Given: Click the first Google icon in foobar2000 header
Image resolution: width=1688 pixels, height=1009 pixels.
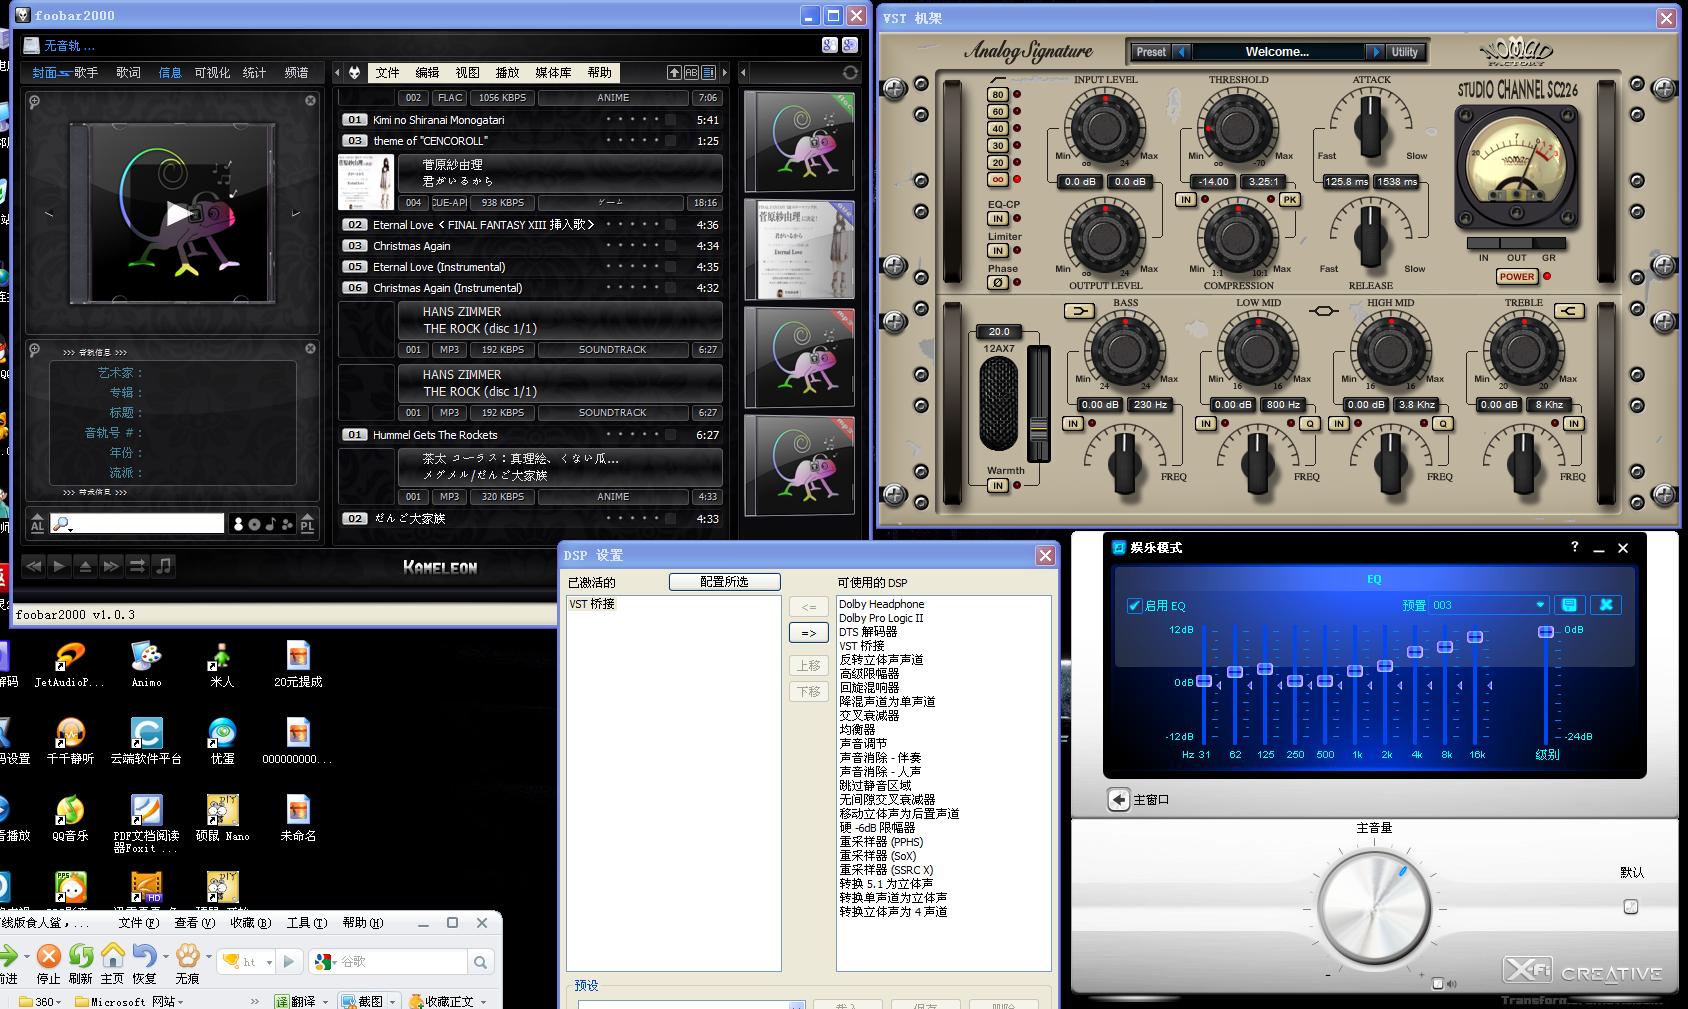Looking at the screenshot, I should click(829, 45).
